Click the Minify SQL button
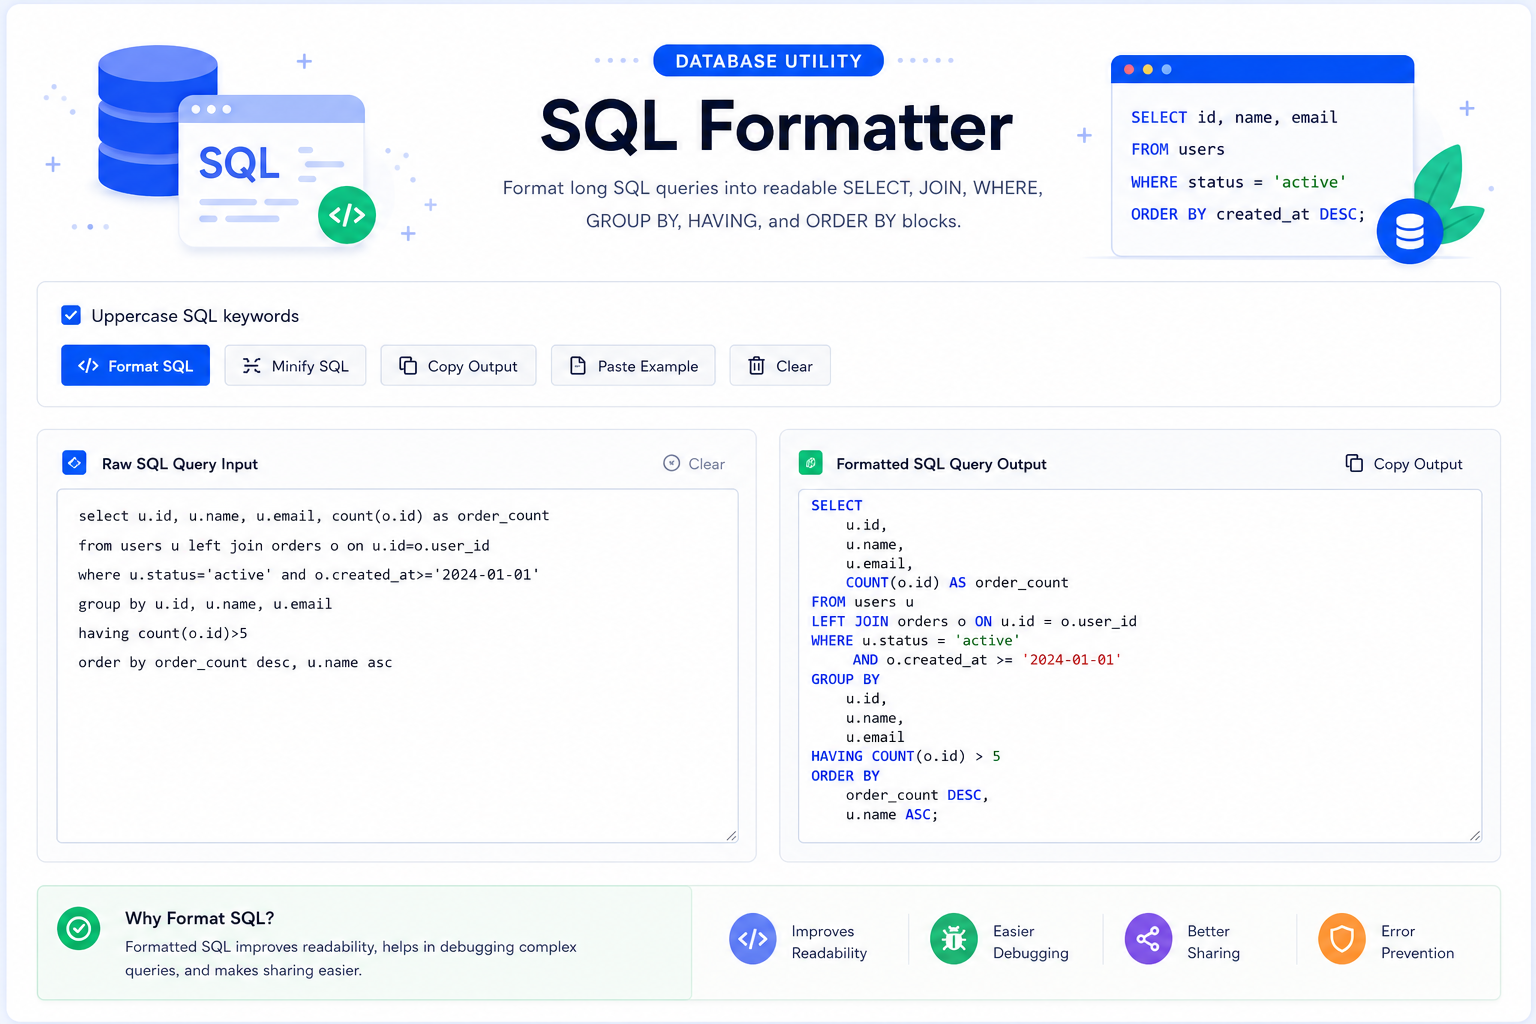1536x1024 pixels. [295, 366]
